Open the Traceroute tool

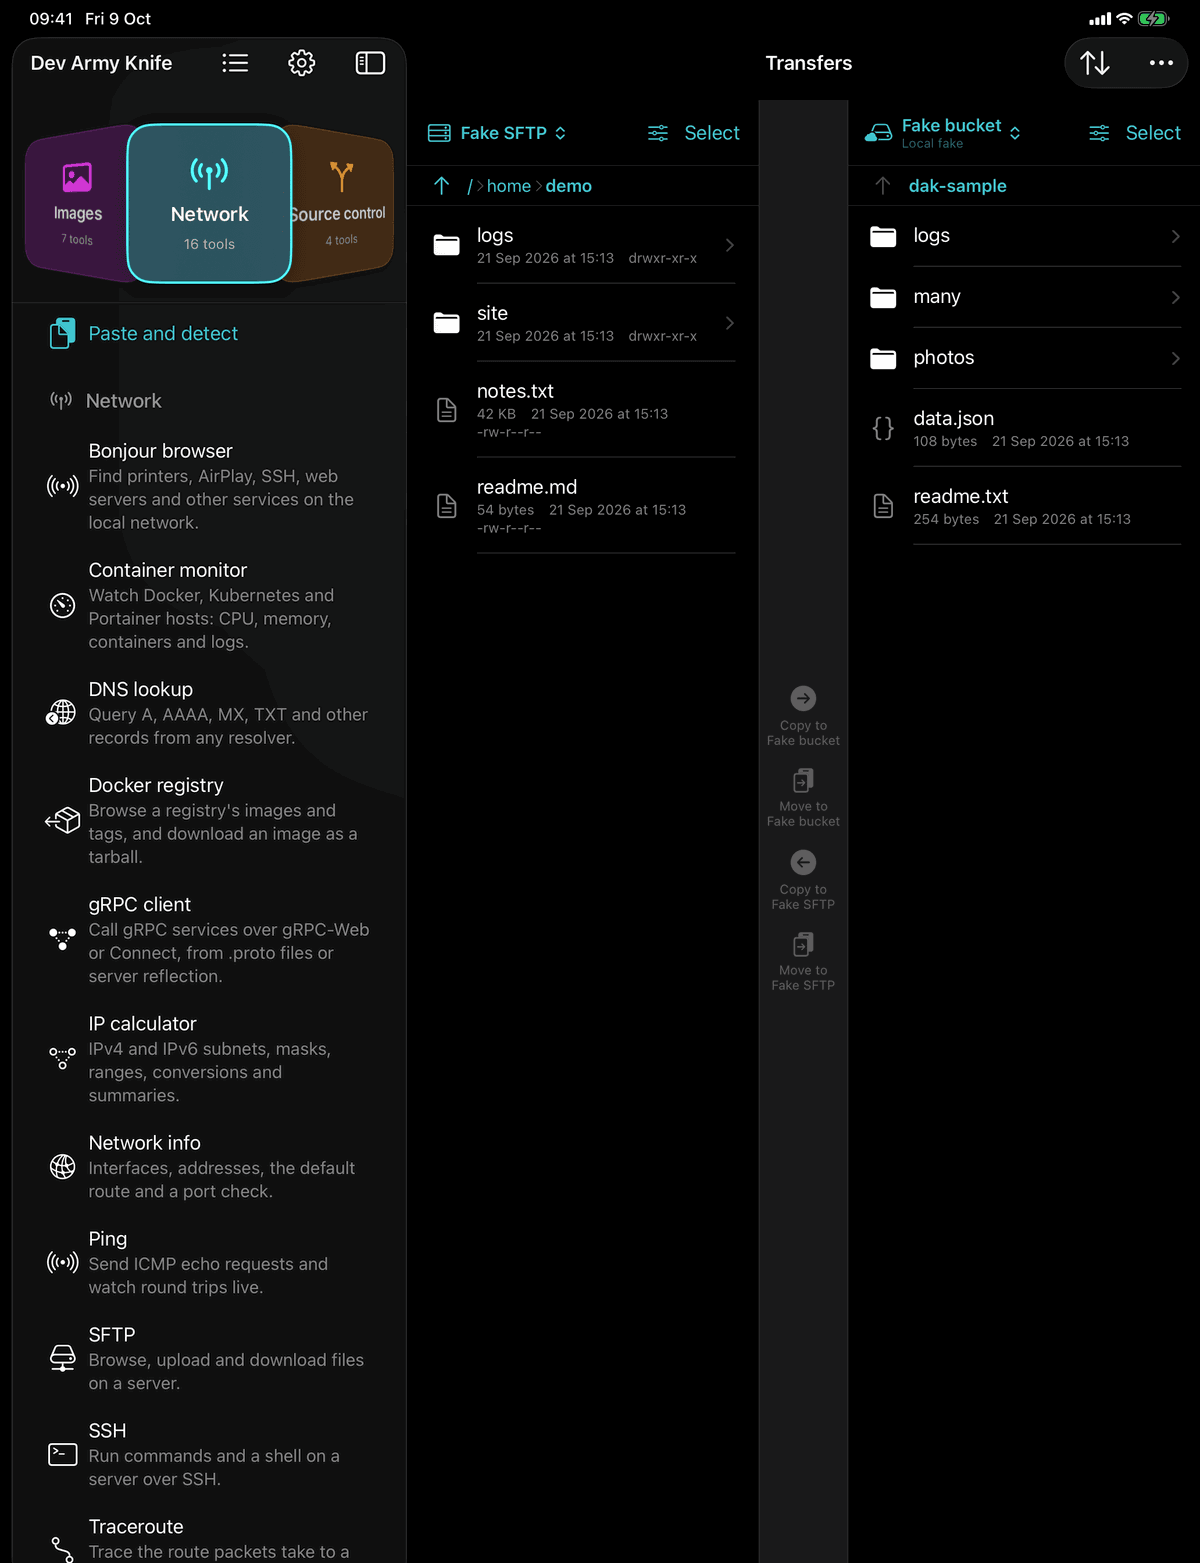[209, 1539]
